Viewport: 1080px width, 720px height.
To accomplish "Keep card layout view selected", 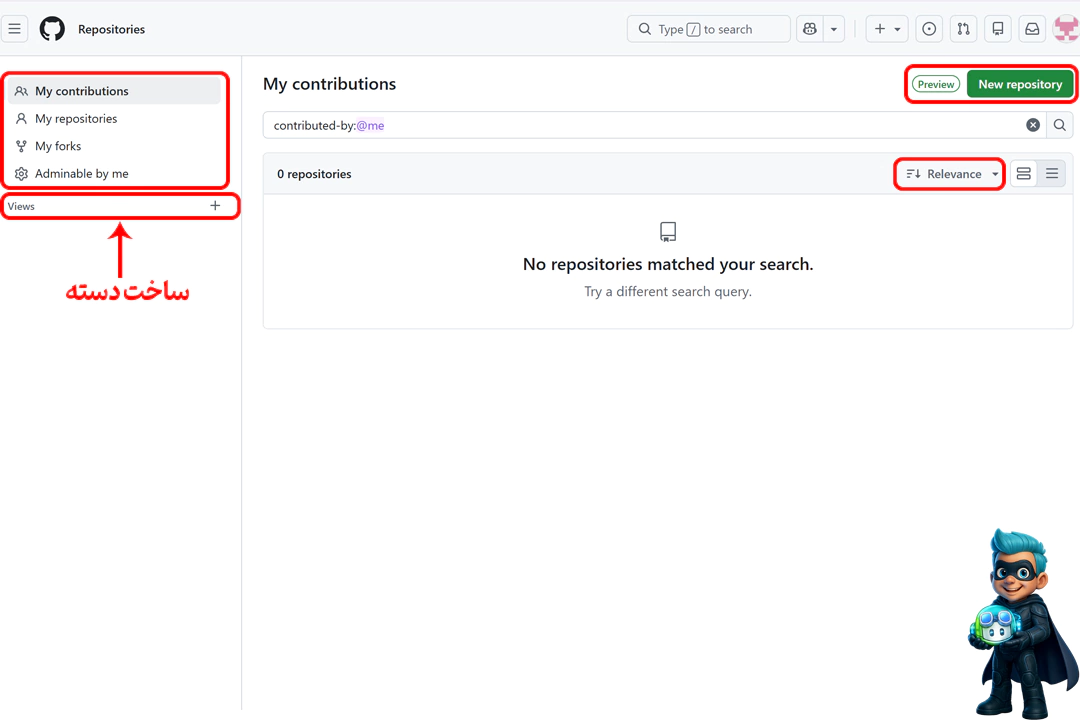I will pos(1023,173).
